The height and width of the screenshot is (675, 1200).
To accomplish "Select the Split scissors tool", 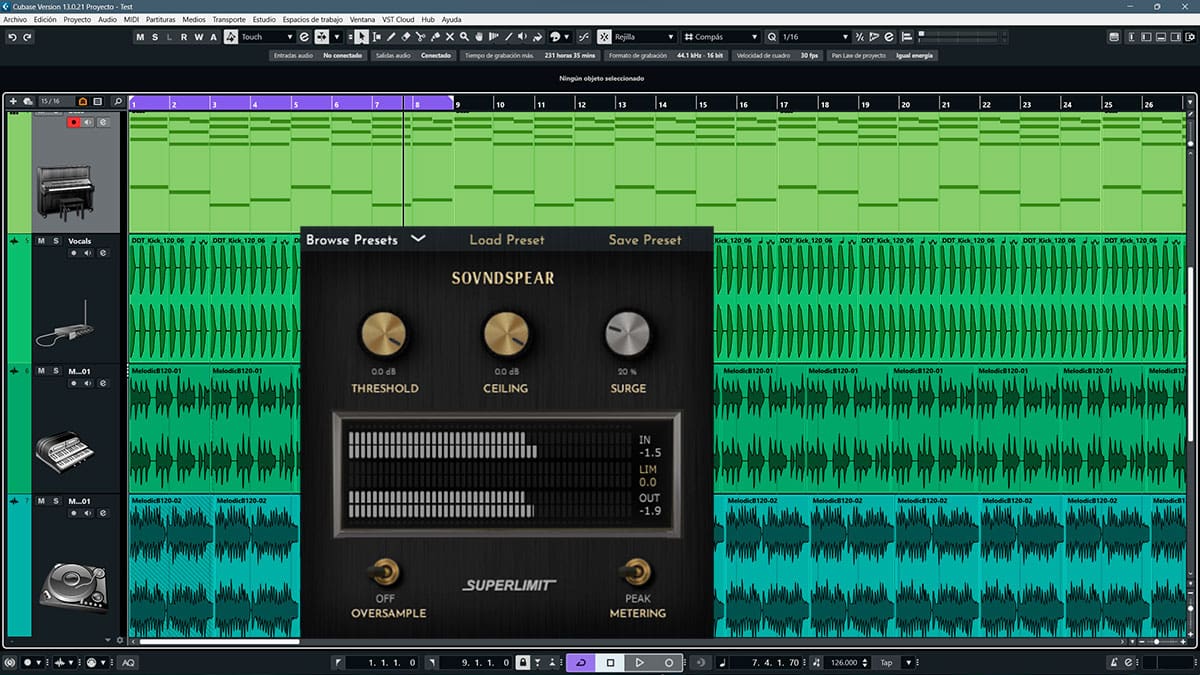I will pyautogui.click(x=420, y=37).
